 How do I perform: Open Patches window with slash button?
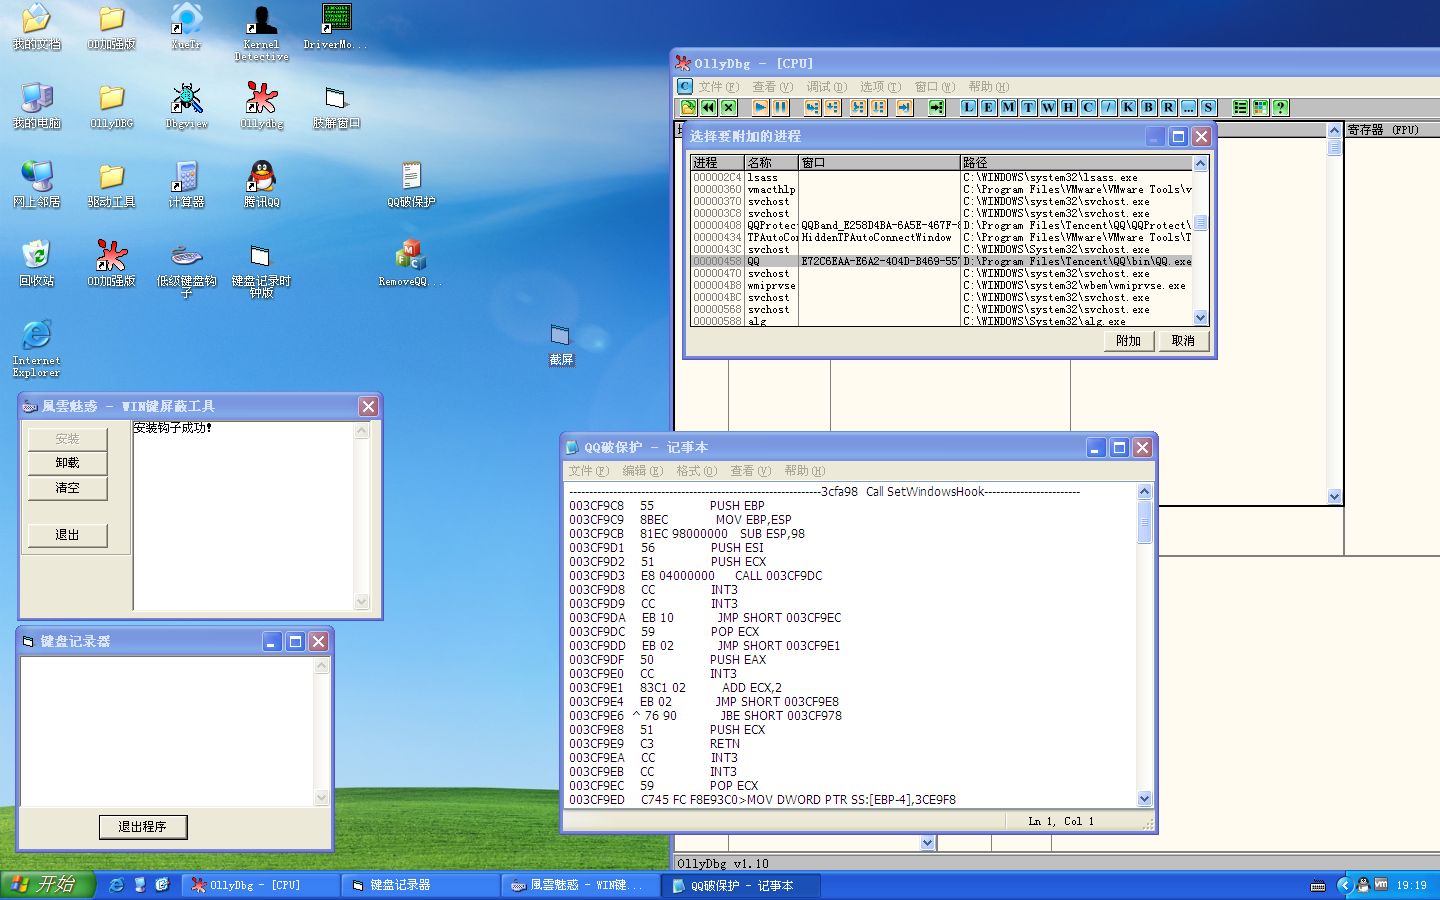(x=1108, y=107)
